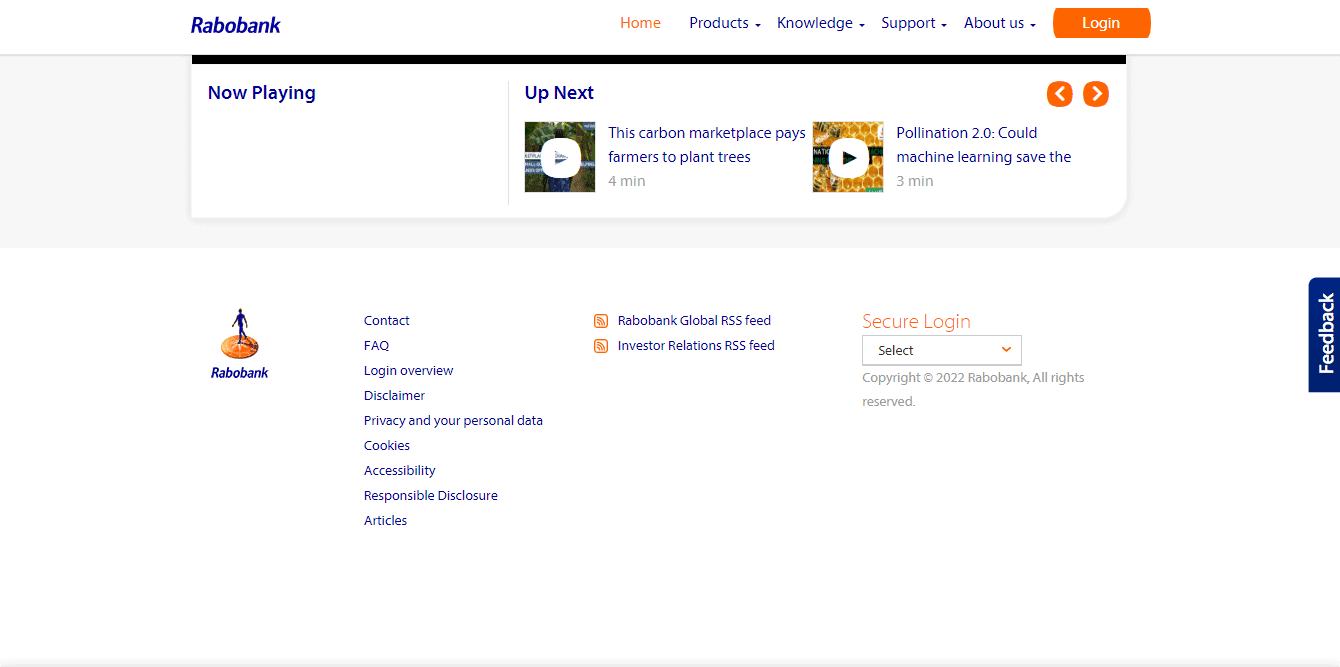
Task: Open the Articles footer link
Action: click(386, 521)
